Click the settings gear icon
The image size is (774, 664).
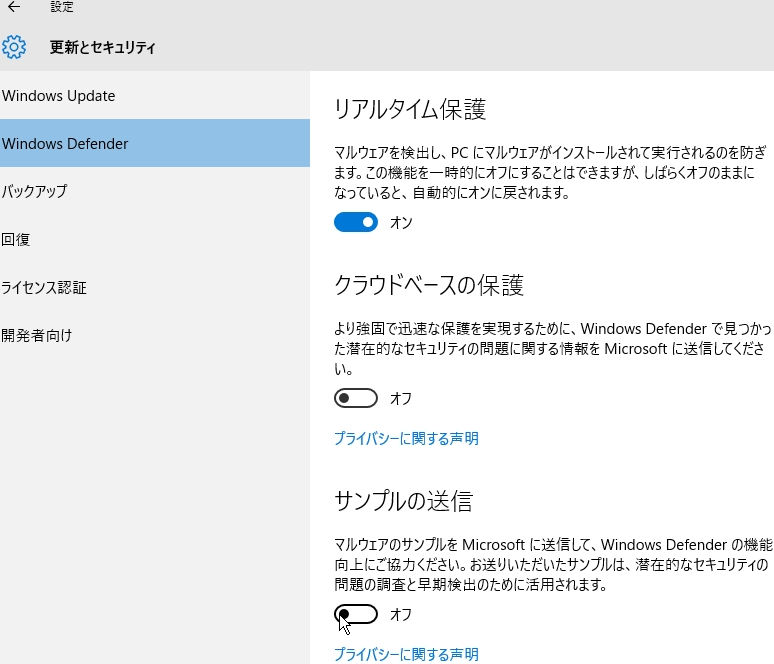pyautogui.click(x=14, y=47)
